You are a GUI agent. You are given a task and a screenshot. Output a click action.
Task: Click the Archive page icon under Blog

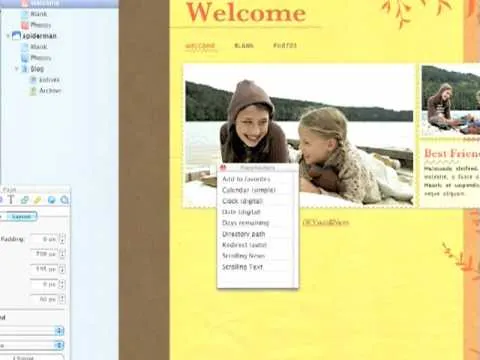point(33,91)
